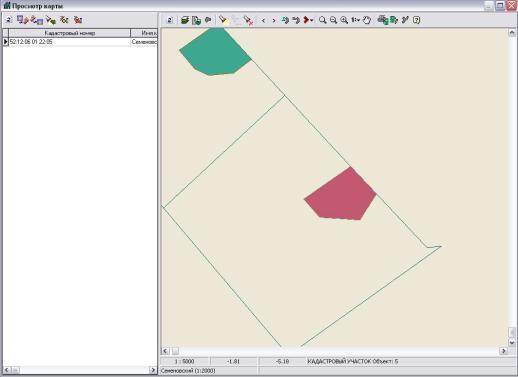Screen dimensions: 518x377
Task: Click the map vertical scrollbar up arrow
Action: [x=512, y=33]
